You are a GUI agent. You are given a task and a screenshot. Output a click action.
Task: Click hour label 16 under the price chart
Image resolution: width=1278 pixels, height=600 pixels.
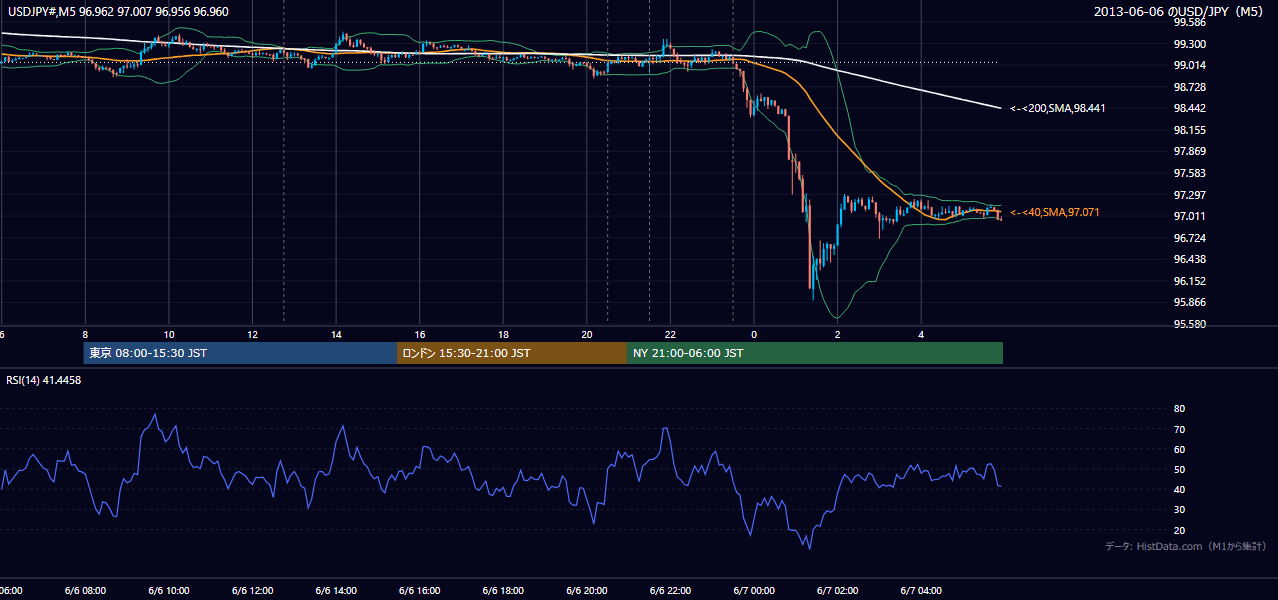(x=420, y=334)
